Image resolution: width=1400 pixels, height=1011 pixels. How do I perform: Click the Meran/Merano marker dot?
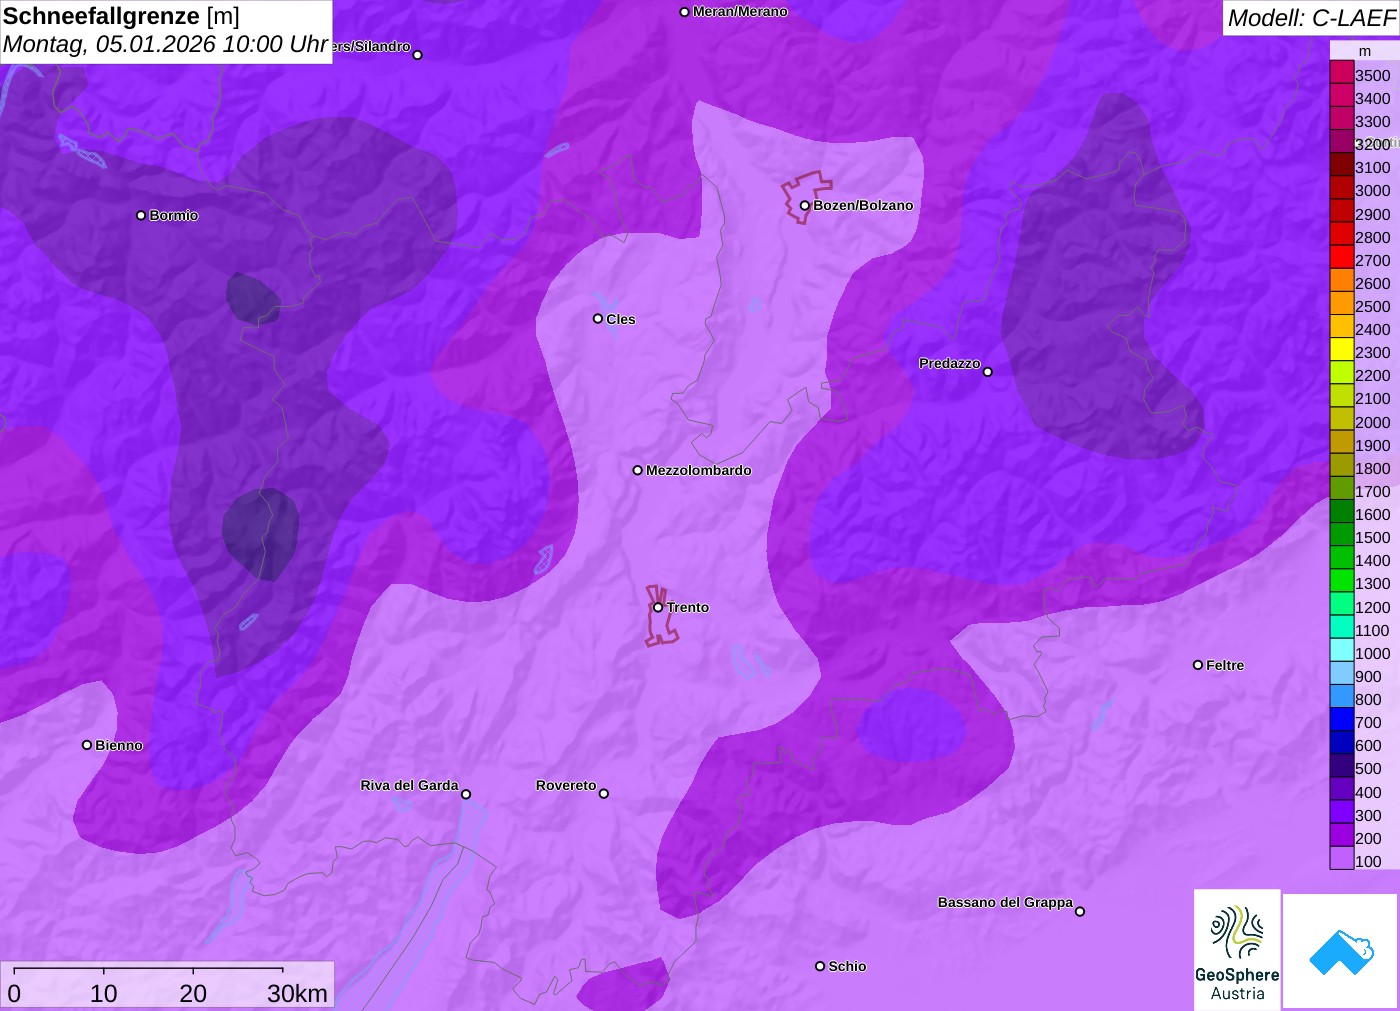684,12
